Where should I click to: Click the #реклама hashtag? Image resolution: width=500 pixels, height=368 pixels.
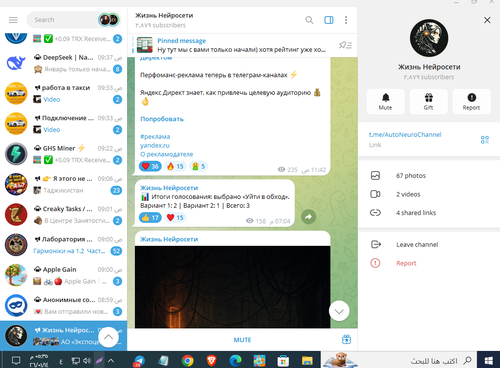(155, 137)
